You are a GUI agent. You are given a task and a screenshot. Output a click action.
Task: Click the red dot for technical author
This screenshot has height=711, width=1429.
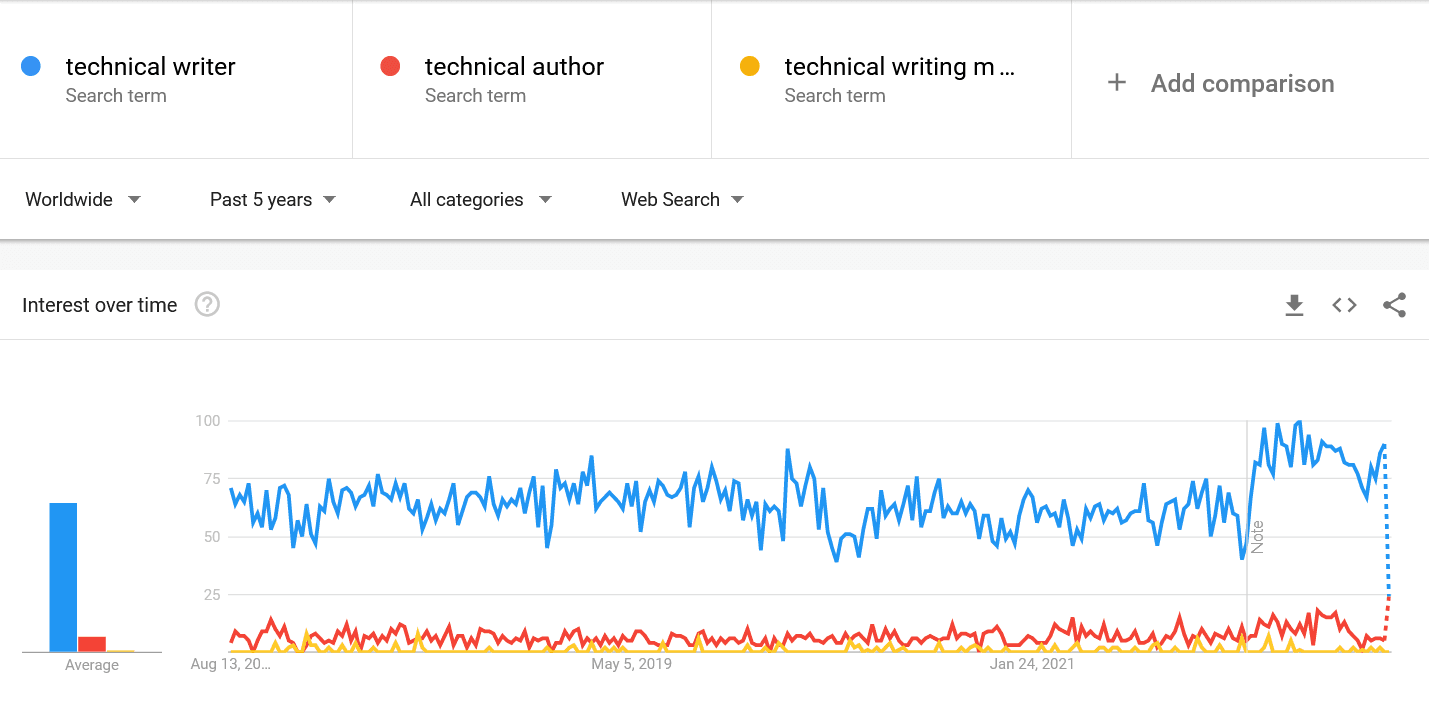click(390, 67)
